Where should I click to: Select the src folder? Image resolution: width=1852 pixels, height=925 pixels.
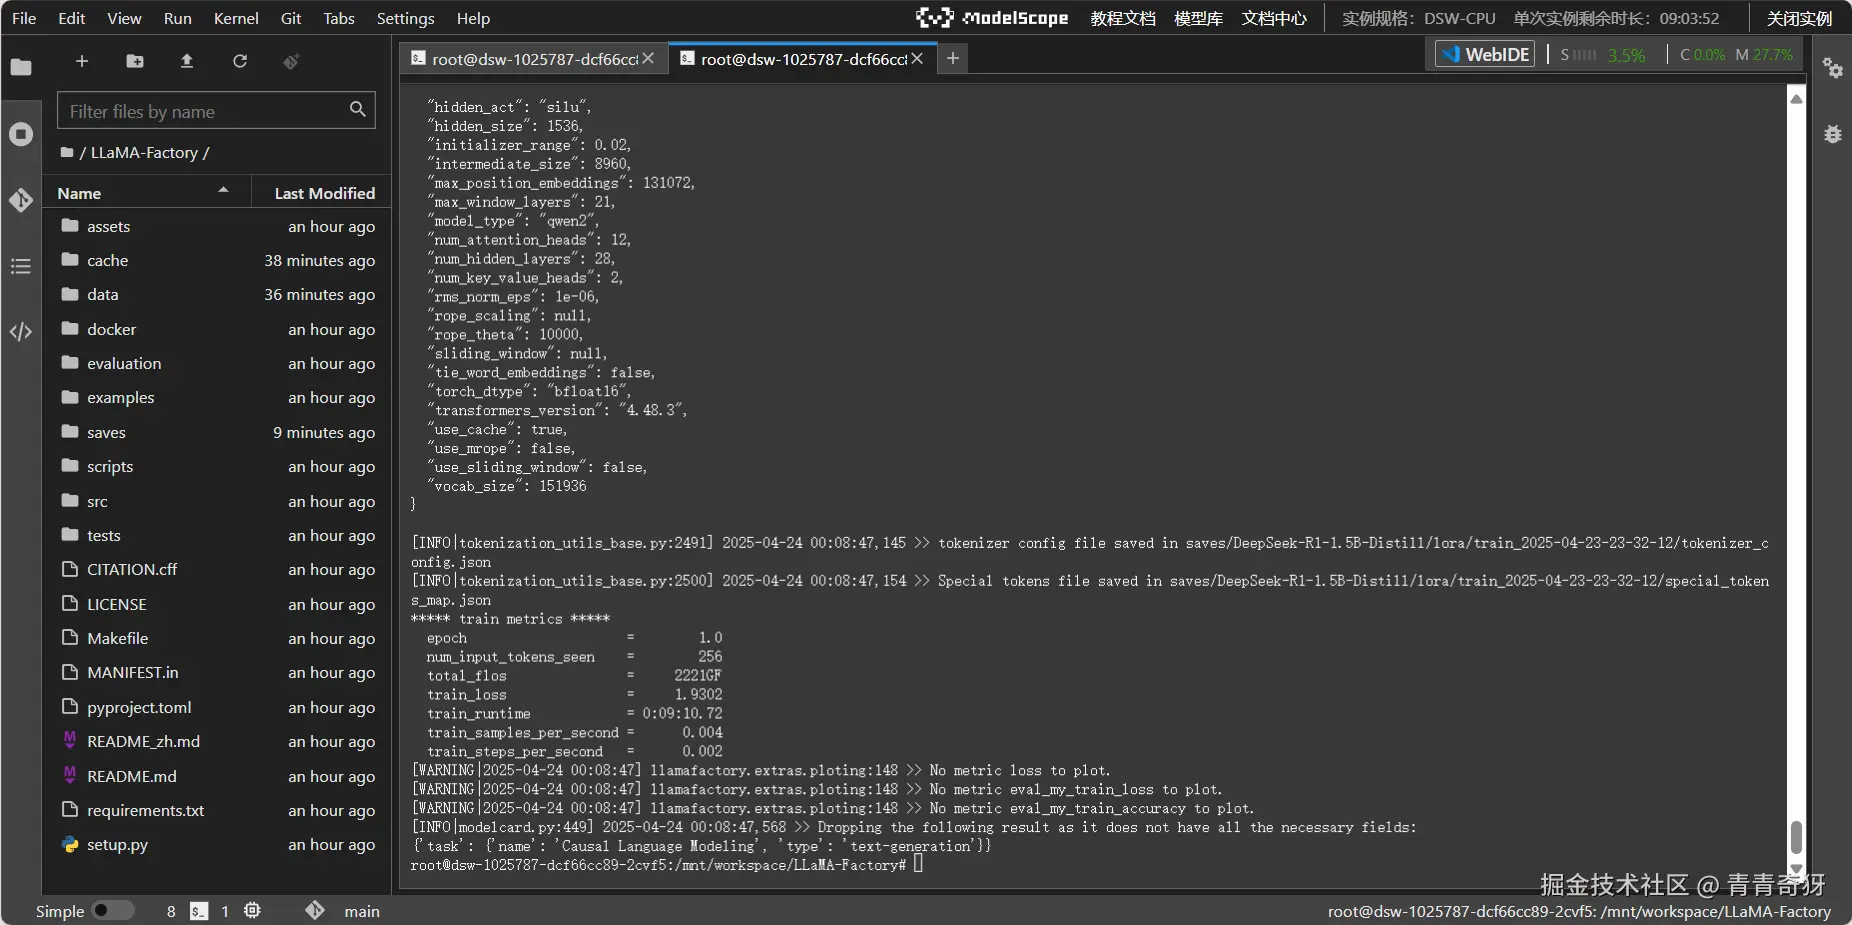217,501
